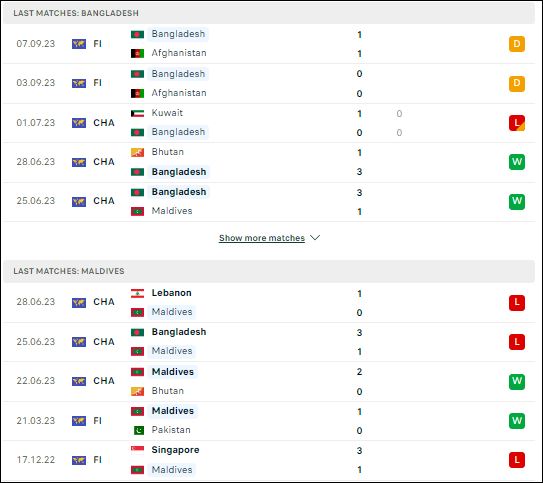Open Afghanistan team in 03.09.23 match

tap(179, 93)
